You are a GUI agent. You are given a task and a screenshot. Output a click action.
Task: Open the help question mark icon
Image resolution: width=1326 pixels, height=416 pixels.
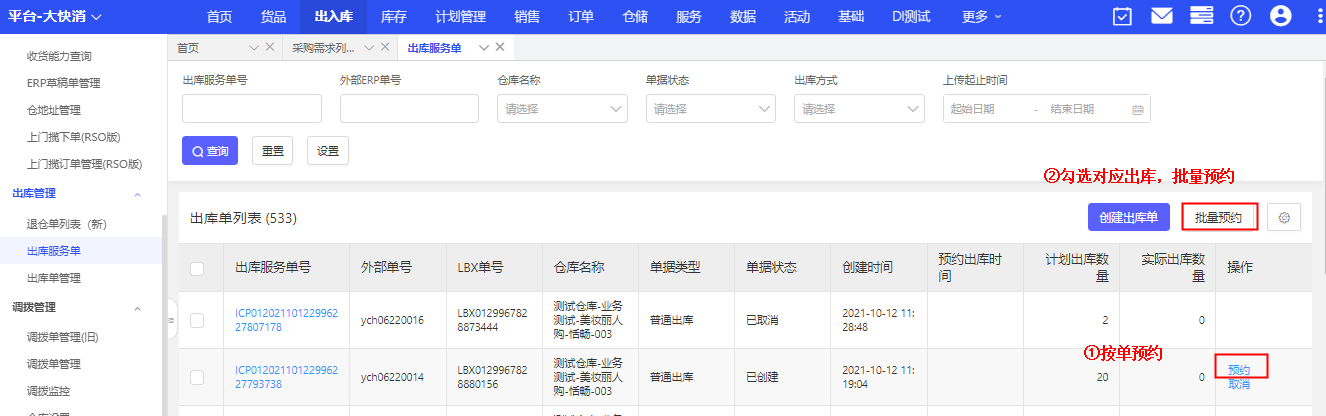point(1241,16)
